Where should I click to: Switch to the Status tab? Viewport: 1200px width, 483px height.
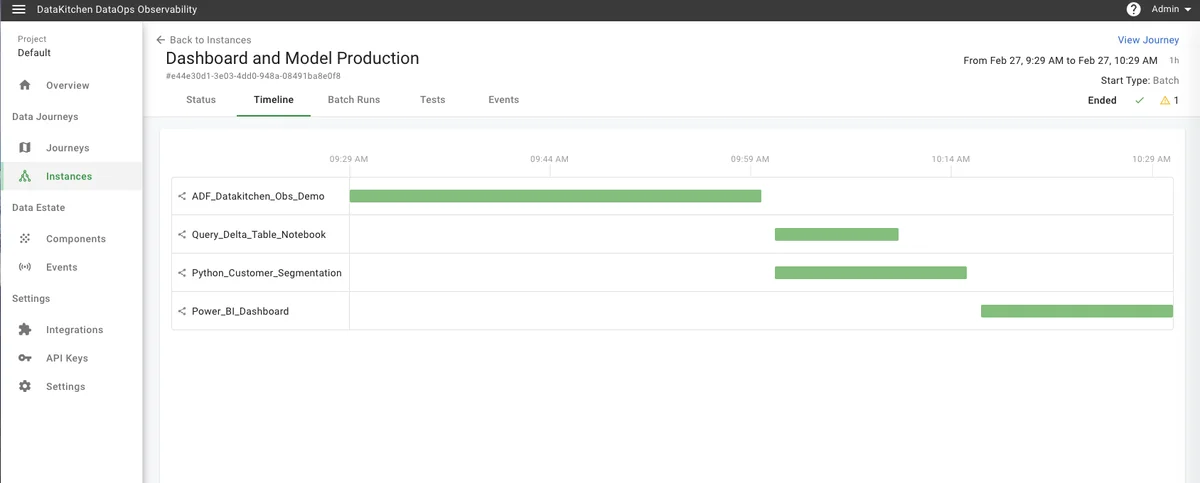point(201,100)
